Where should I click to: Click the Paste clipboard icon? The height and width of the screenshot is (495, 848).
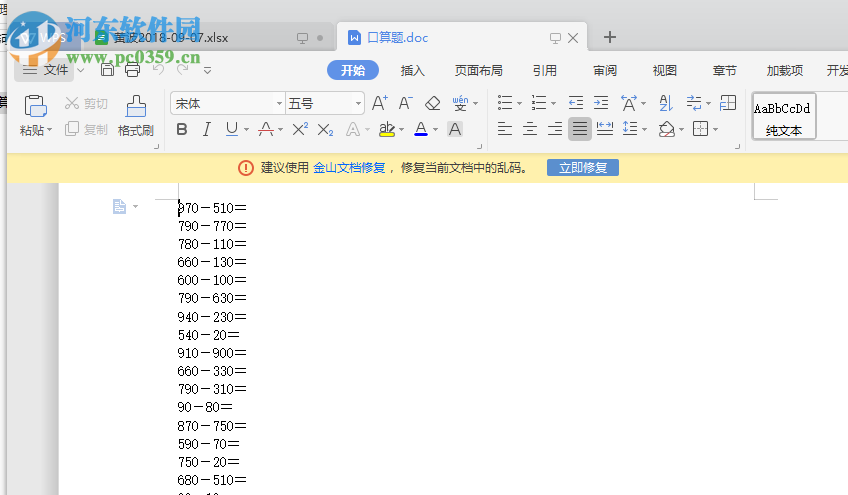point(35,106)
